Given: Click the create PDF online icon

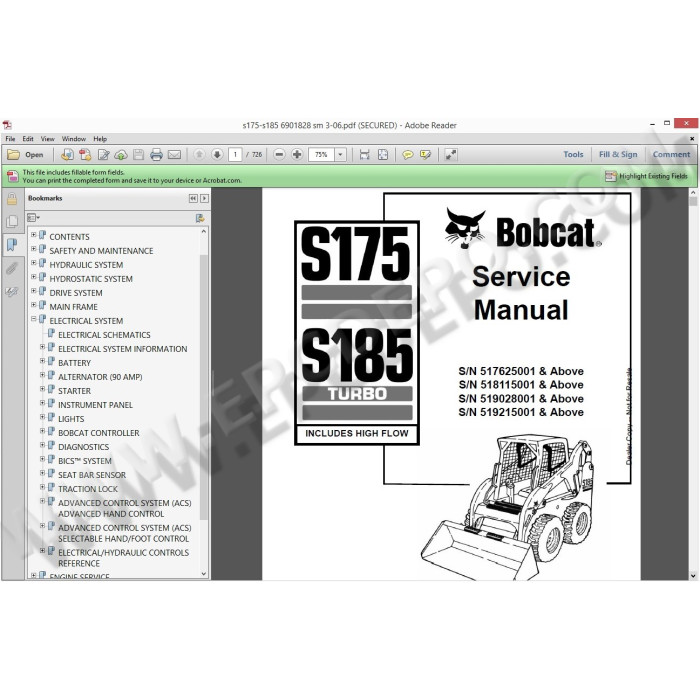Looking at the screenshot, I should [x=67, y=154].
